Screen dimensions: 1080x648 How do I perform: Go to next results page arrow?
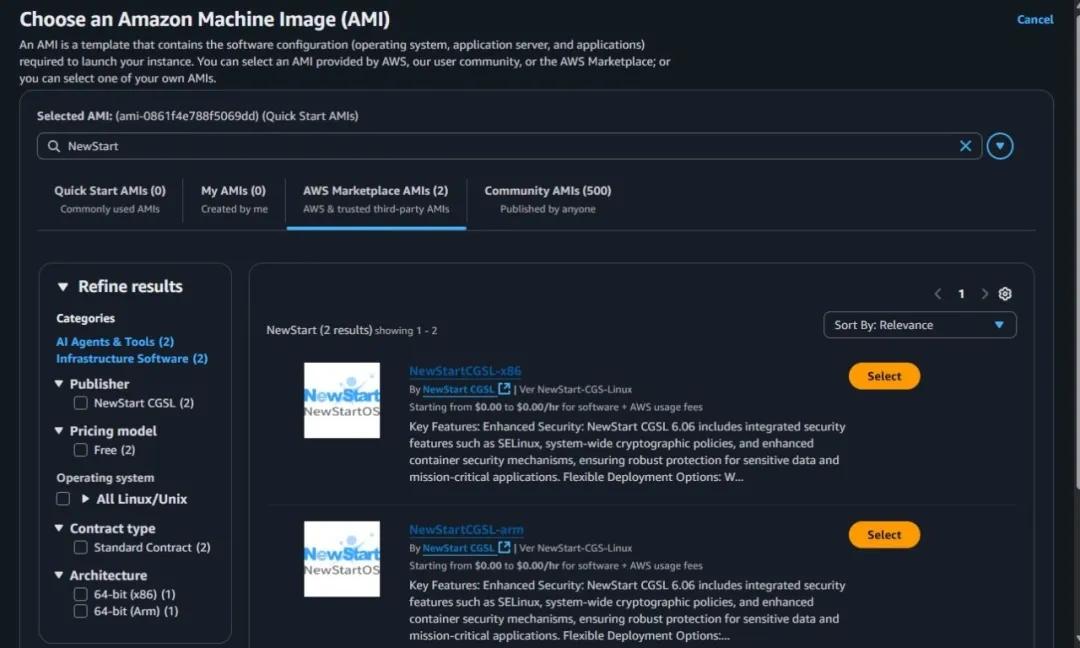pyautogui.click(x=984, y=294)
